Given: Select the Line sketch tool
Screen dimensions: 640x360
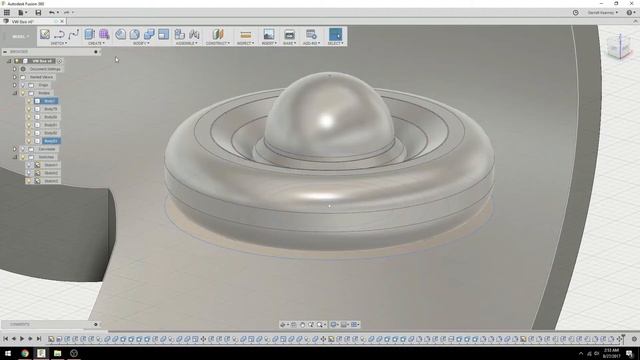Looking at the screenshot, I should pyautogui.click(x=59, y=35).
